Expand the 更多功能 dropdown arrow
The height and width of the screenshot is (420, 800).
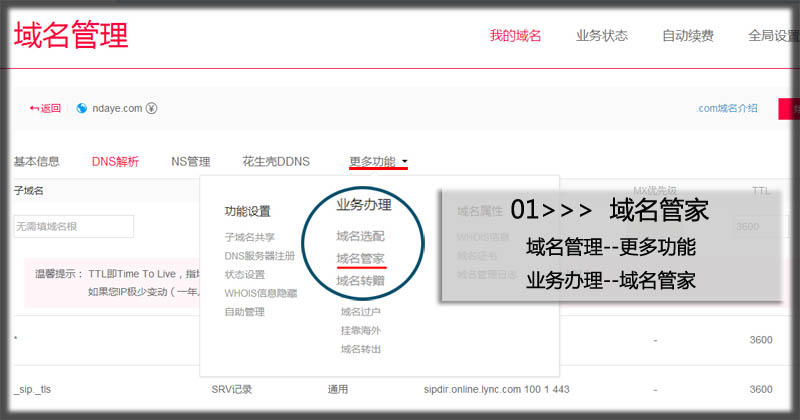coord(405,162)
